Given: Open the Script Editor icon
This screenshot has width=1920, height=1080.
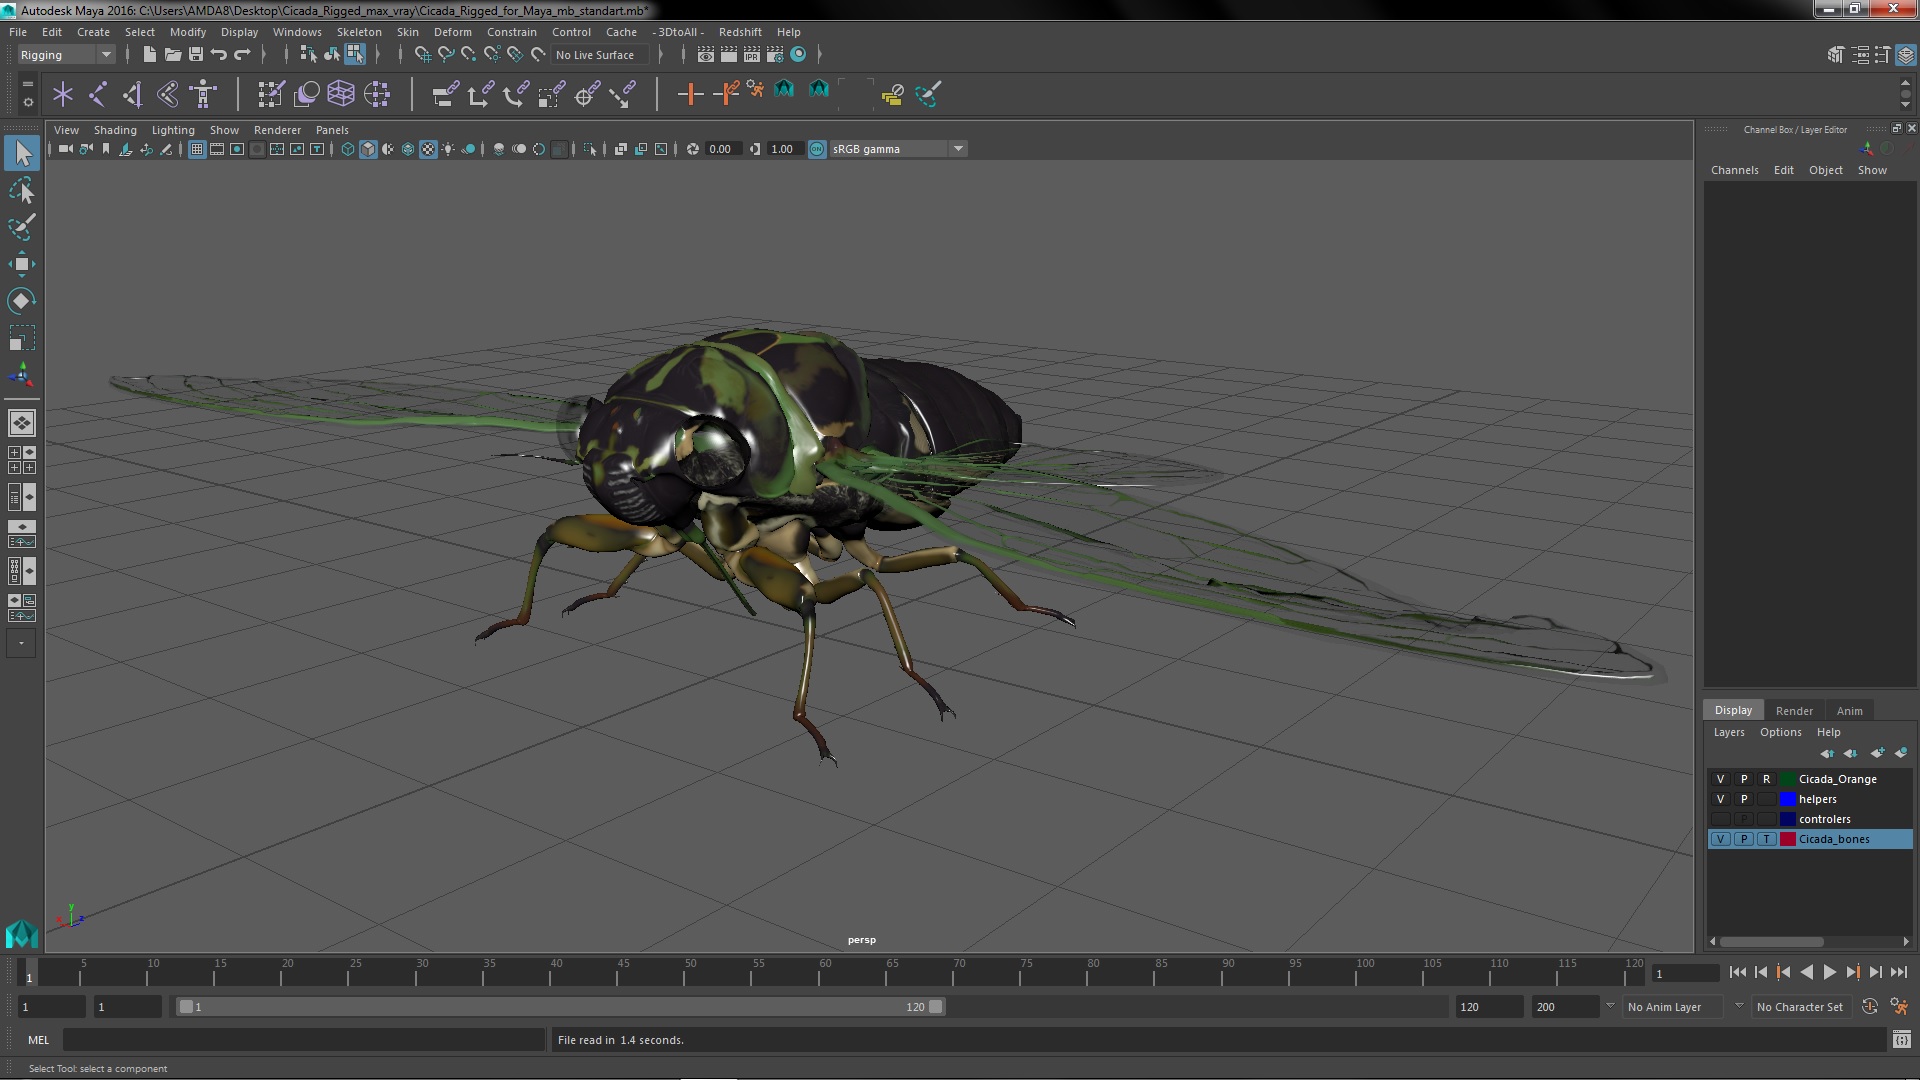Looking at the screenshot, I should pos(1901,1040).
